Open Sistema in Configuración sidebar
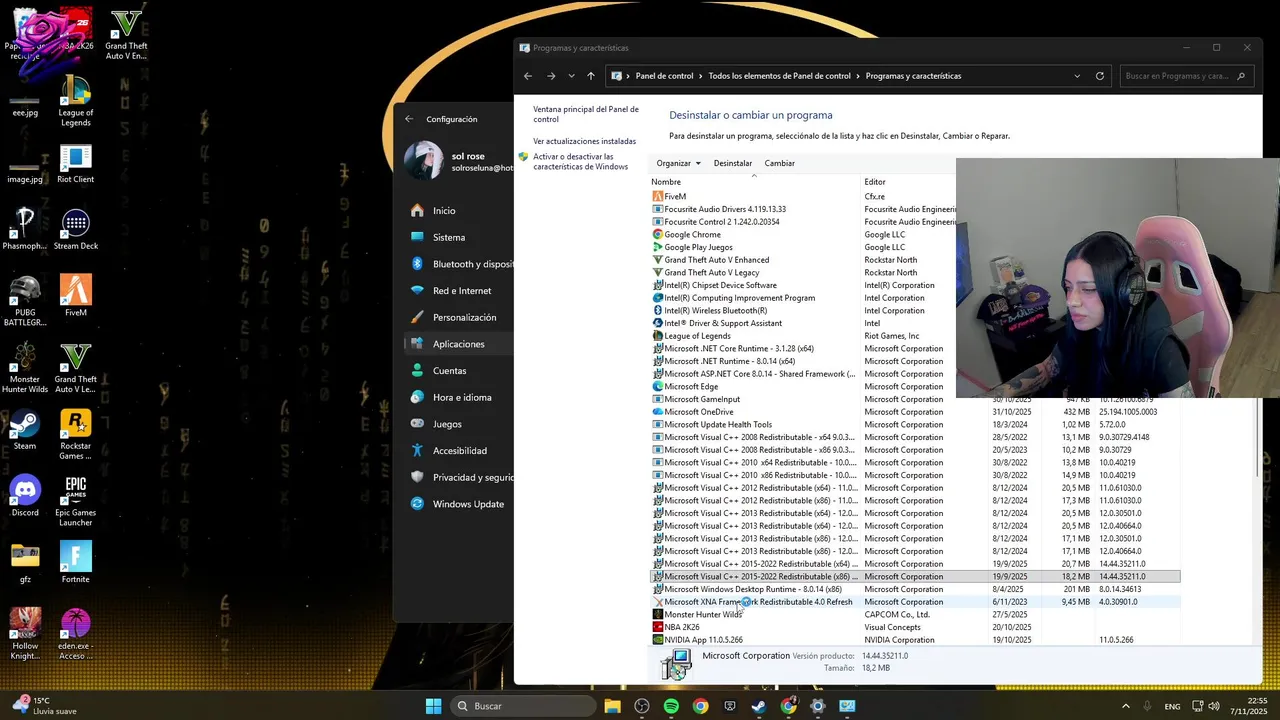The width and height of the screenshot is (1280, 720). coord(449,238)
